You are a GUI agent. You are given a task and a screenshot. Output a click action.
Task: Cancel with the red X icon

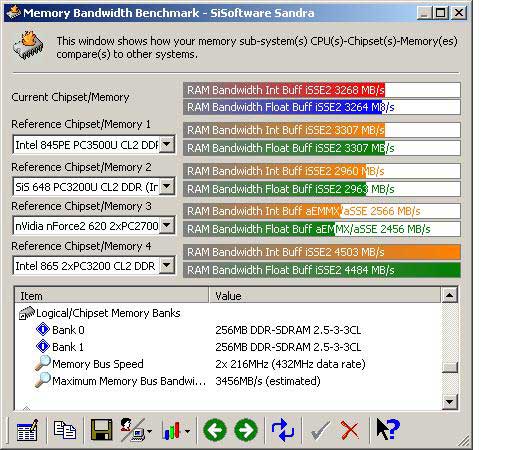350,430
